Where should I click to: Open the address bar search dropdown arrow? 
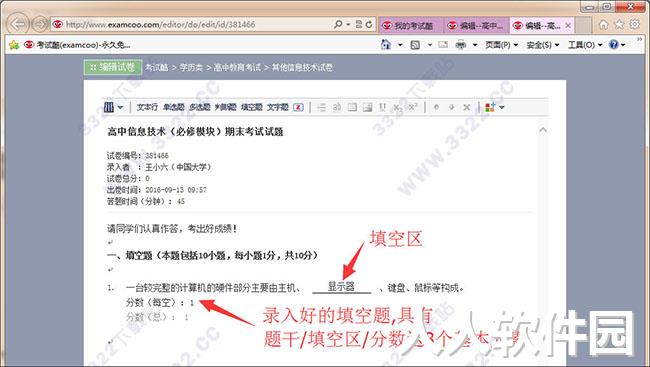coord(348,25)
